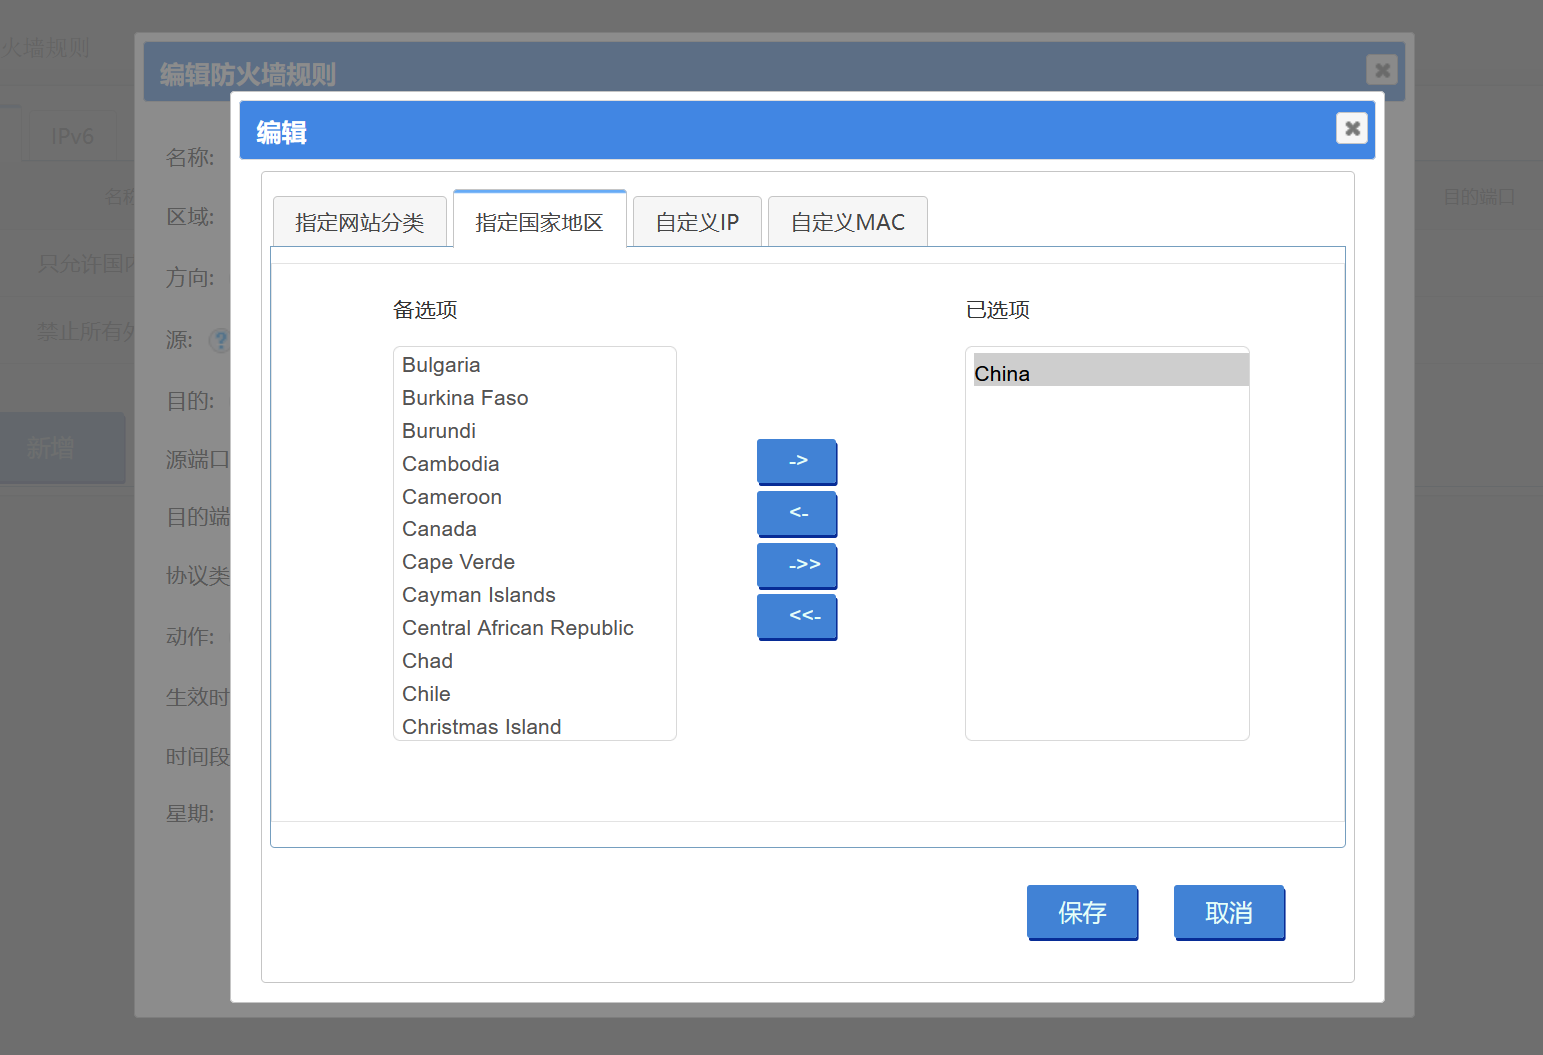
Task: Select Canada in the available list
Action: tap(439, 529)
